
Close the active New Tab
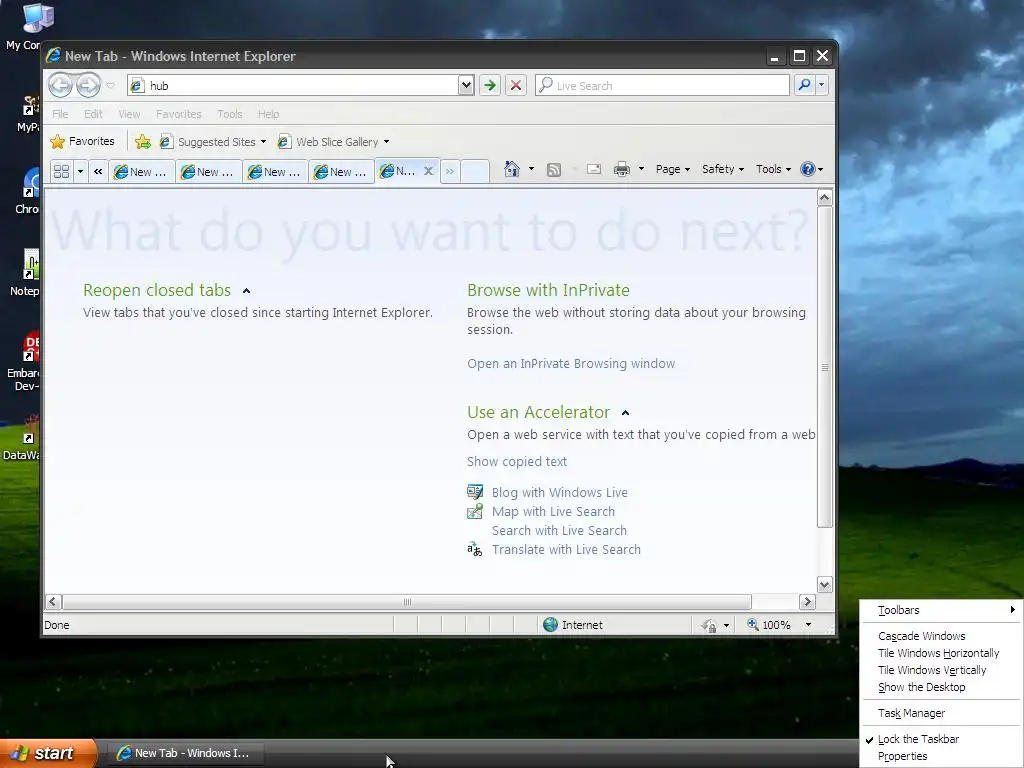pos(428,170)
